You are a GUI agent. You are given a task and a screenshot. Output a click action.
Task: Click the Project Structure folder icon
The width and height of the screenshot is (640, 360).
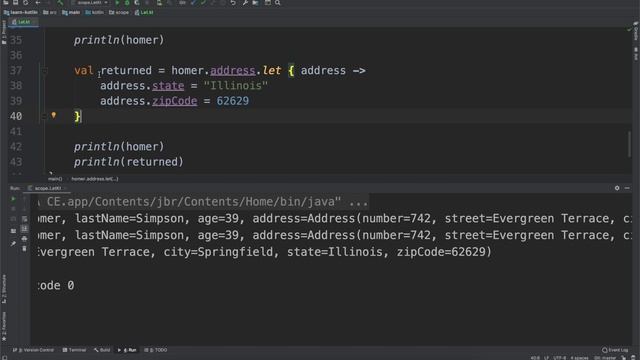[x=256, y=2]
